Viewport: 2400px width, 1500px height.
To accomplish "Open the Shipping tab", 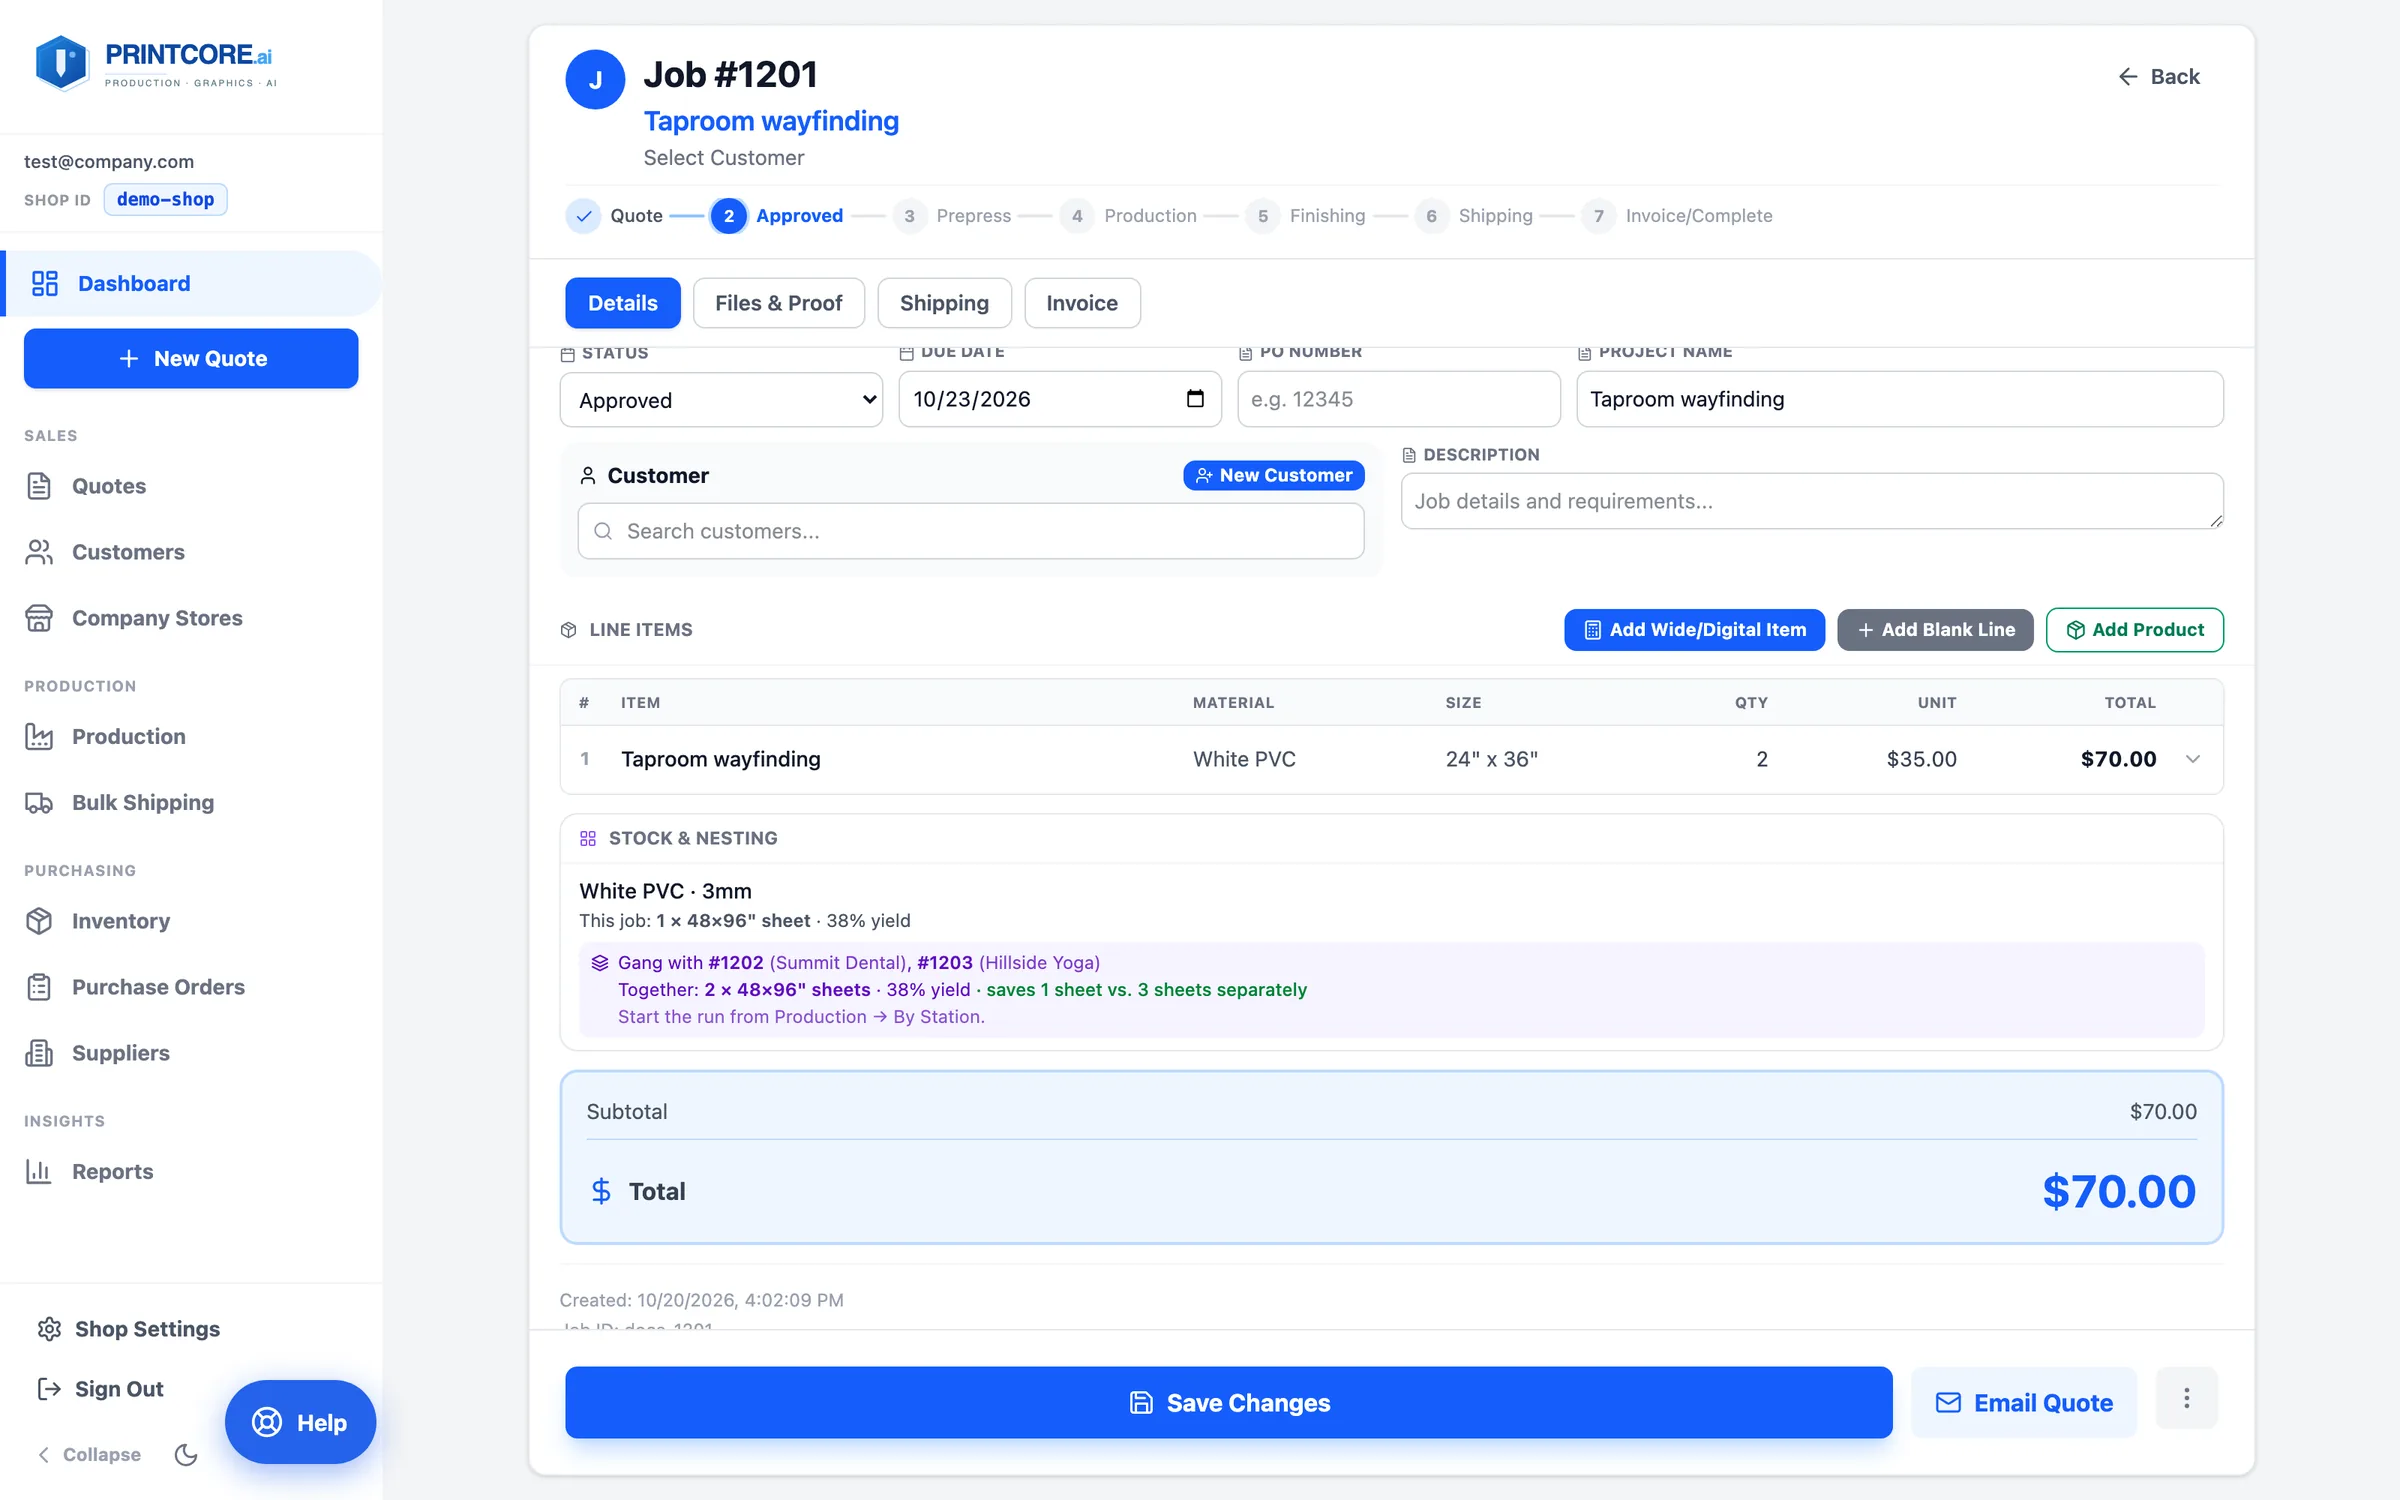I will [944, 303].
